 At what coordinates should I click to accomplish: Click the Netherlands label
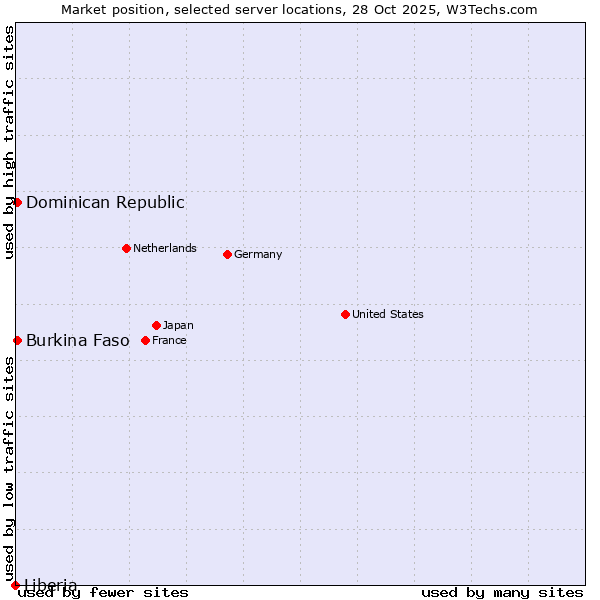tap(165, 248)
